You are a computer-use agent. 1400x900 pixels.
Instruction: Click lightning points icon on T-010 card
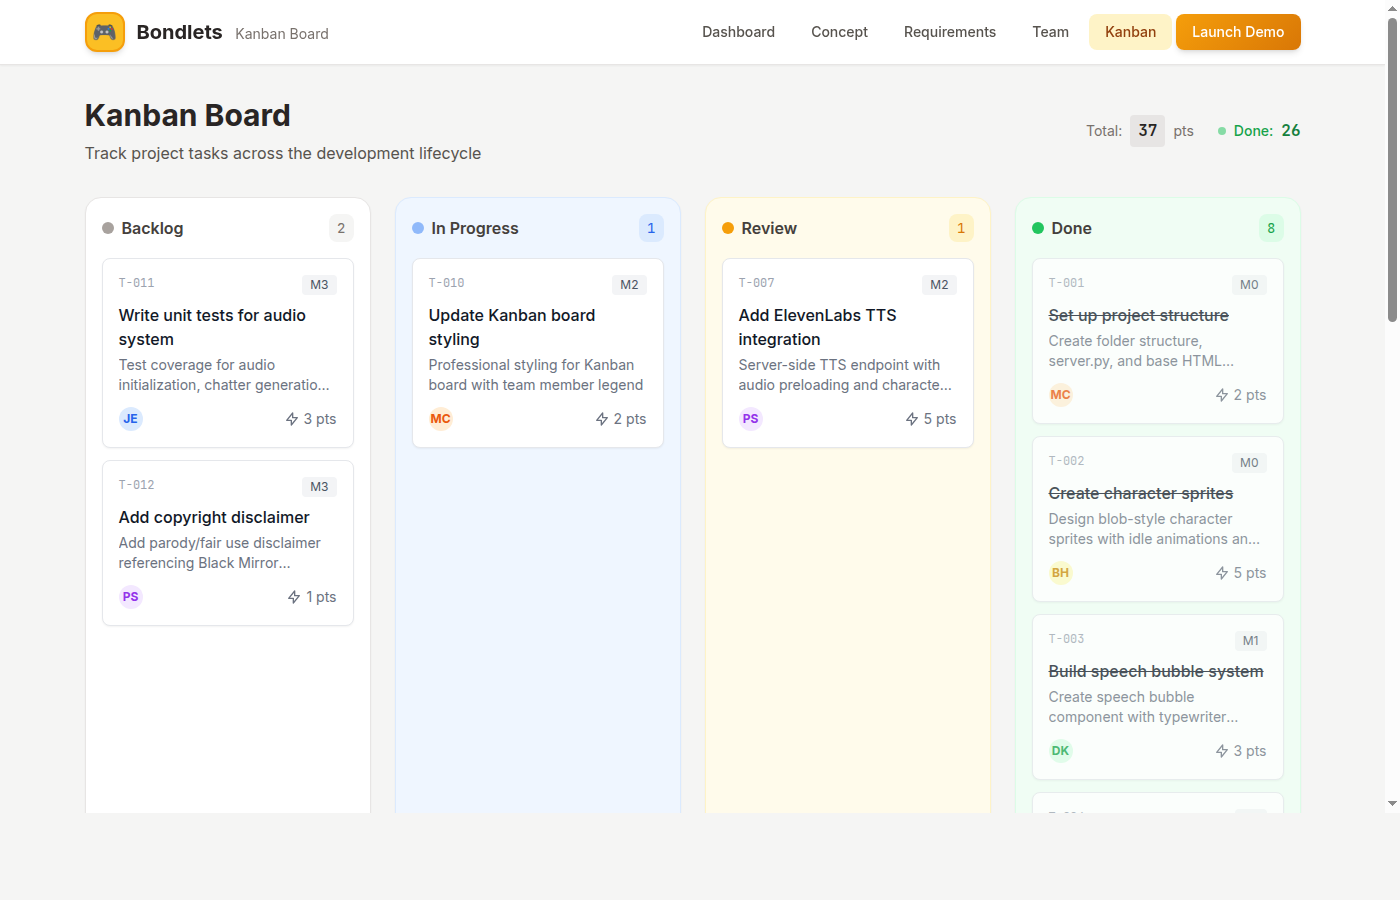(x=602, y=419)
